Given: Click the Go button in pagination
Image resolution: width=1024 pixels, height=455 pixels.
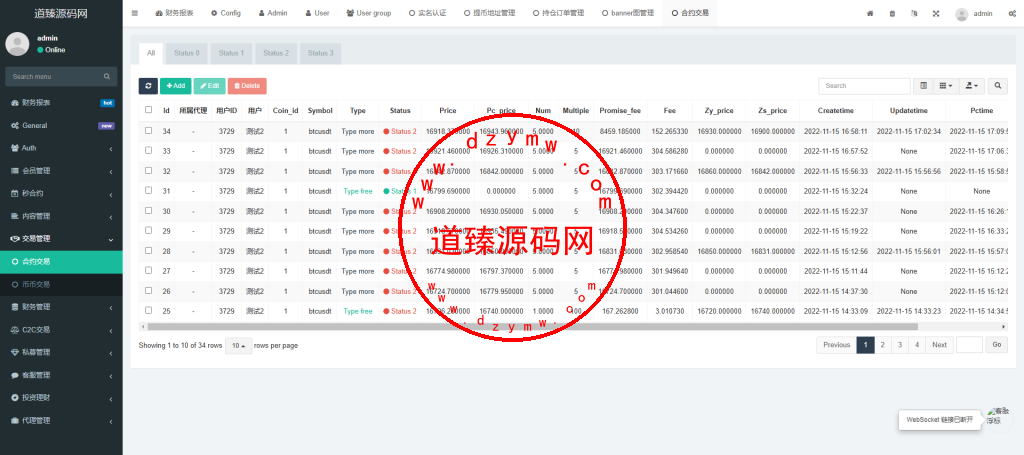Looking at the screenshot, I should pyautogui.click(x=997, y=345).
